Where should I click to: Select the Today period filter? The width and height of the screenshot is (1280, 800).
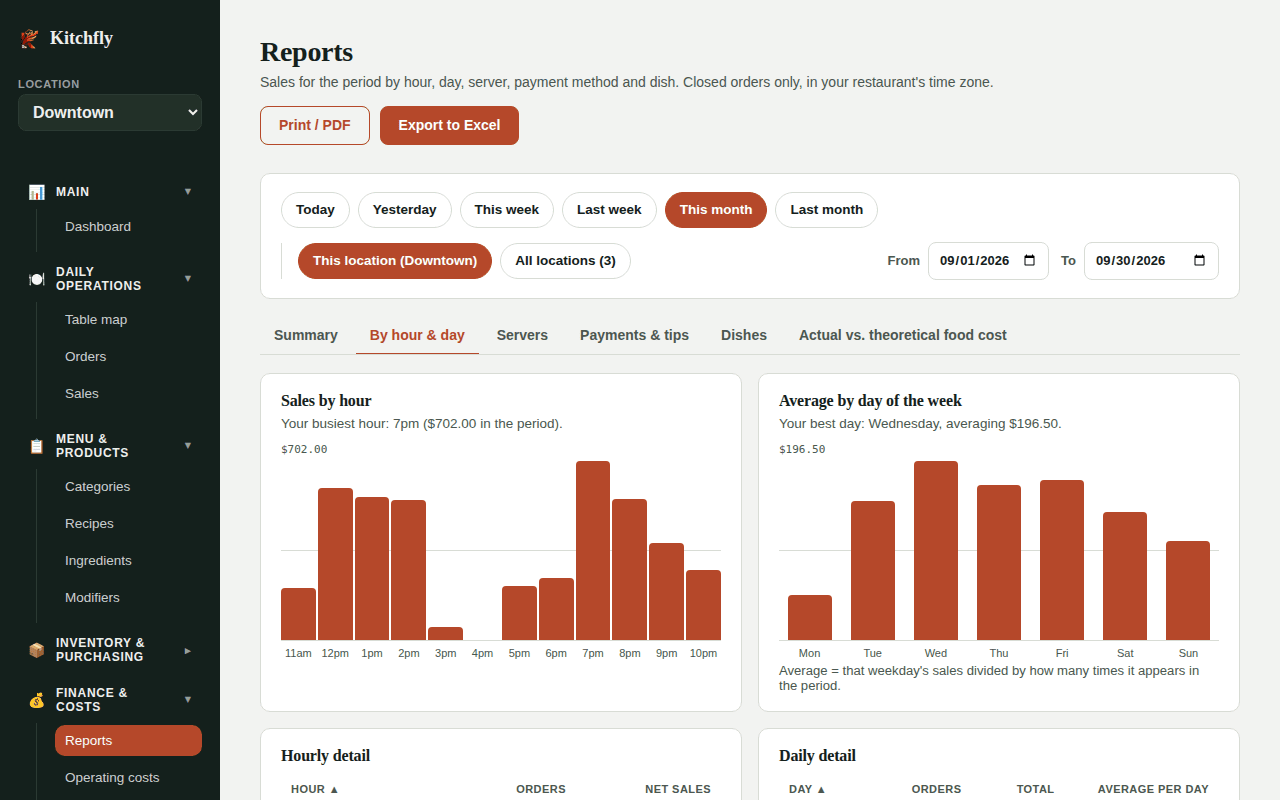click(x=315, y=210)
